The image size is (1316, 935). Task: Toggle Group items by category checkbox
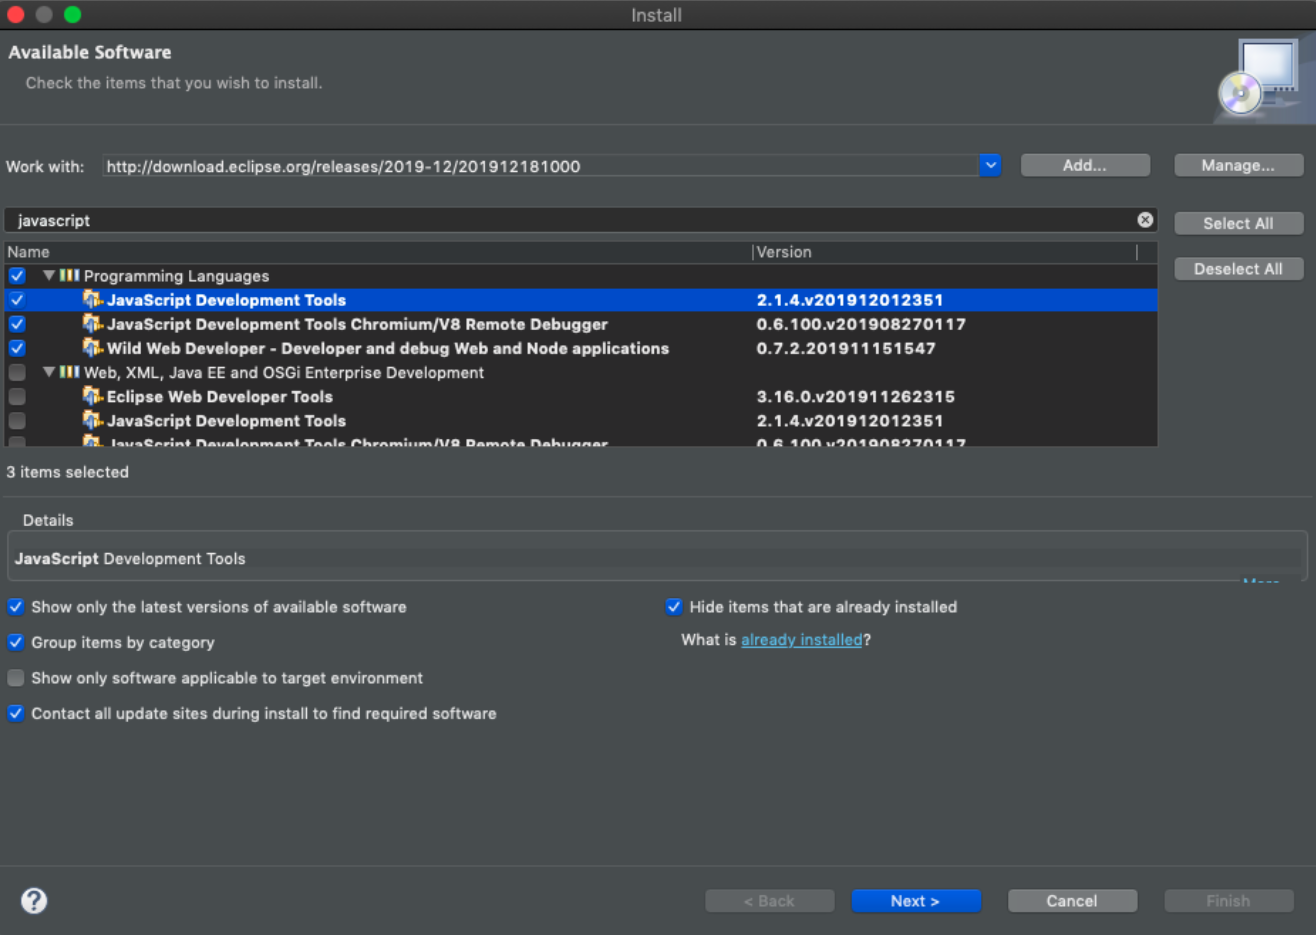pos(16,642)
